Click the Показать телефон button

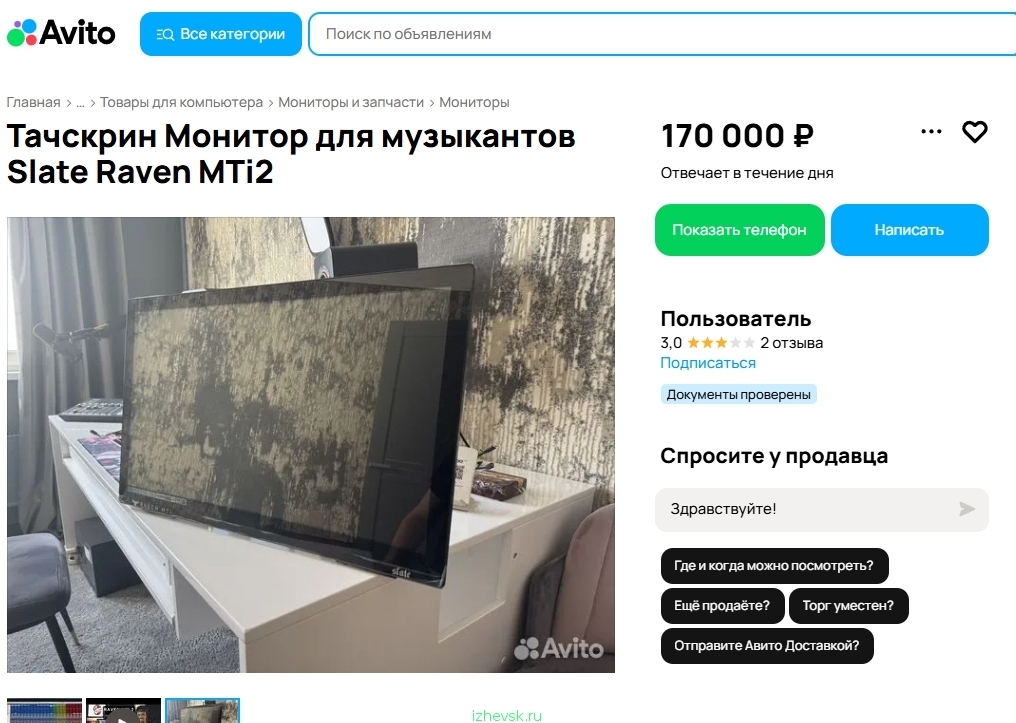[739, 230]
